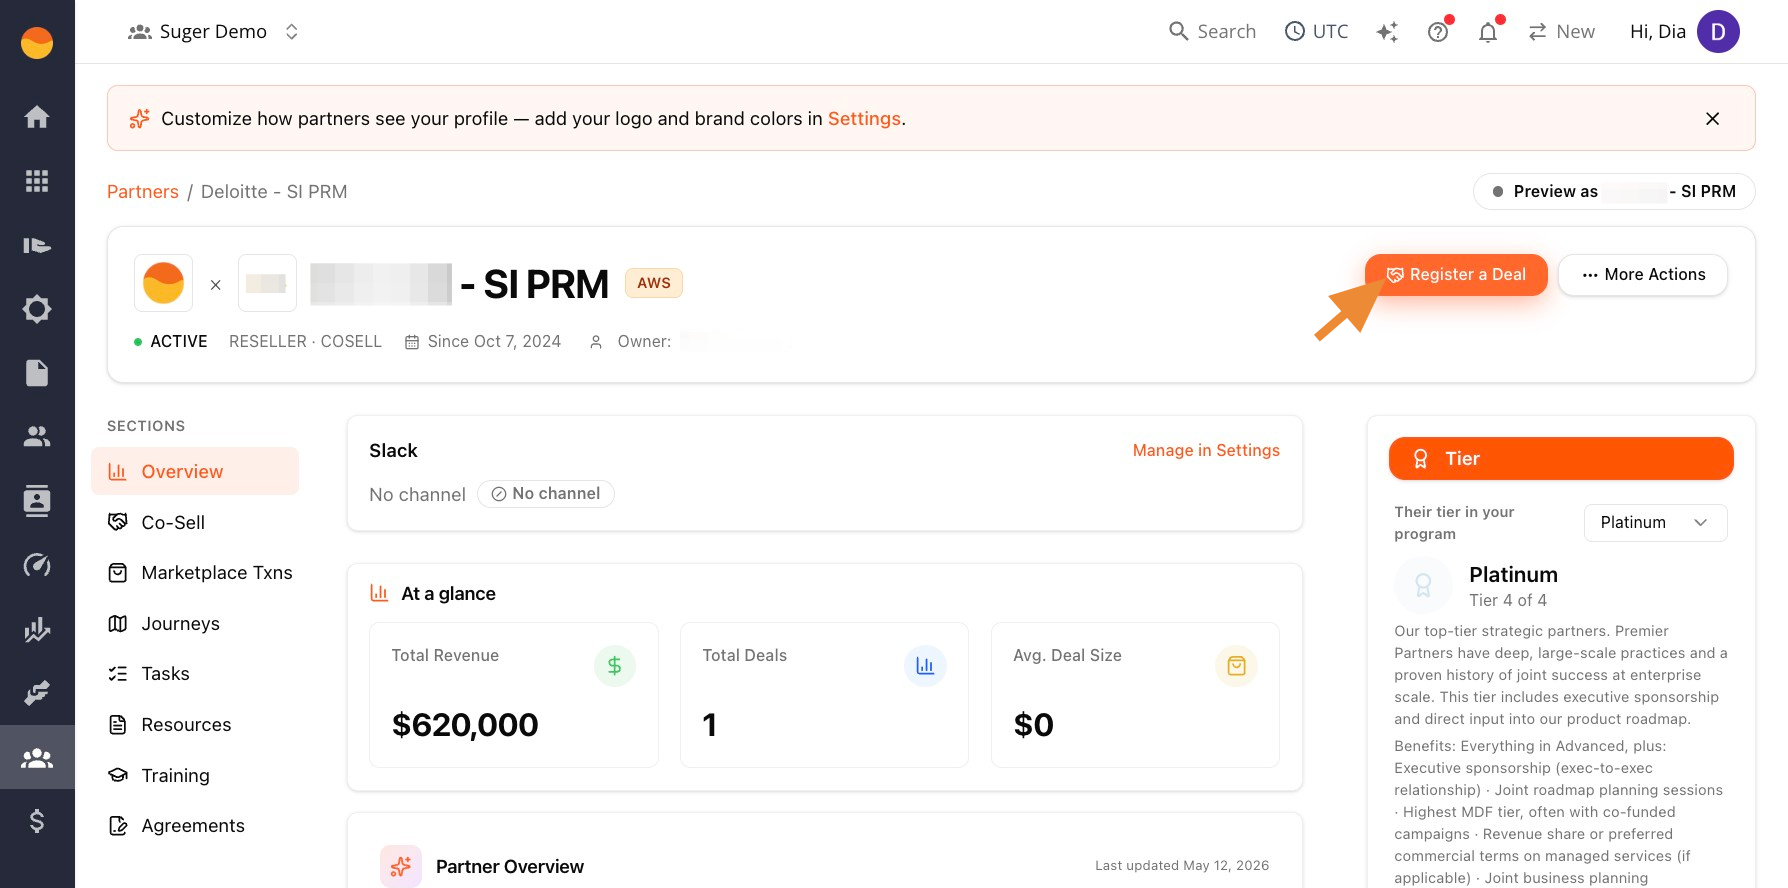The width and height of the screenshot is (1788, 888).
Task: Open the notifications bell
Action: pos(1488,32)
